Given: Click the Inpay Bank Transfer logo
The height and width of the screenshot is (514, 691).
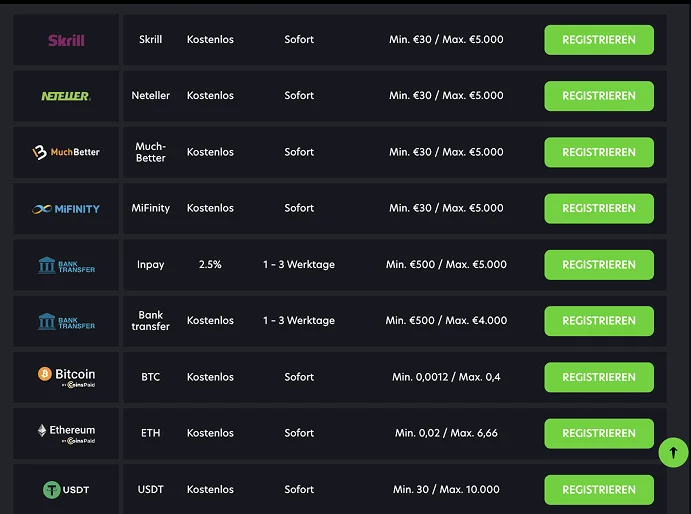Looking at the screenshot, I should coord(66,265).
